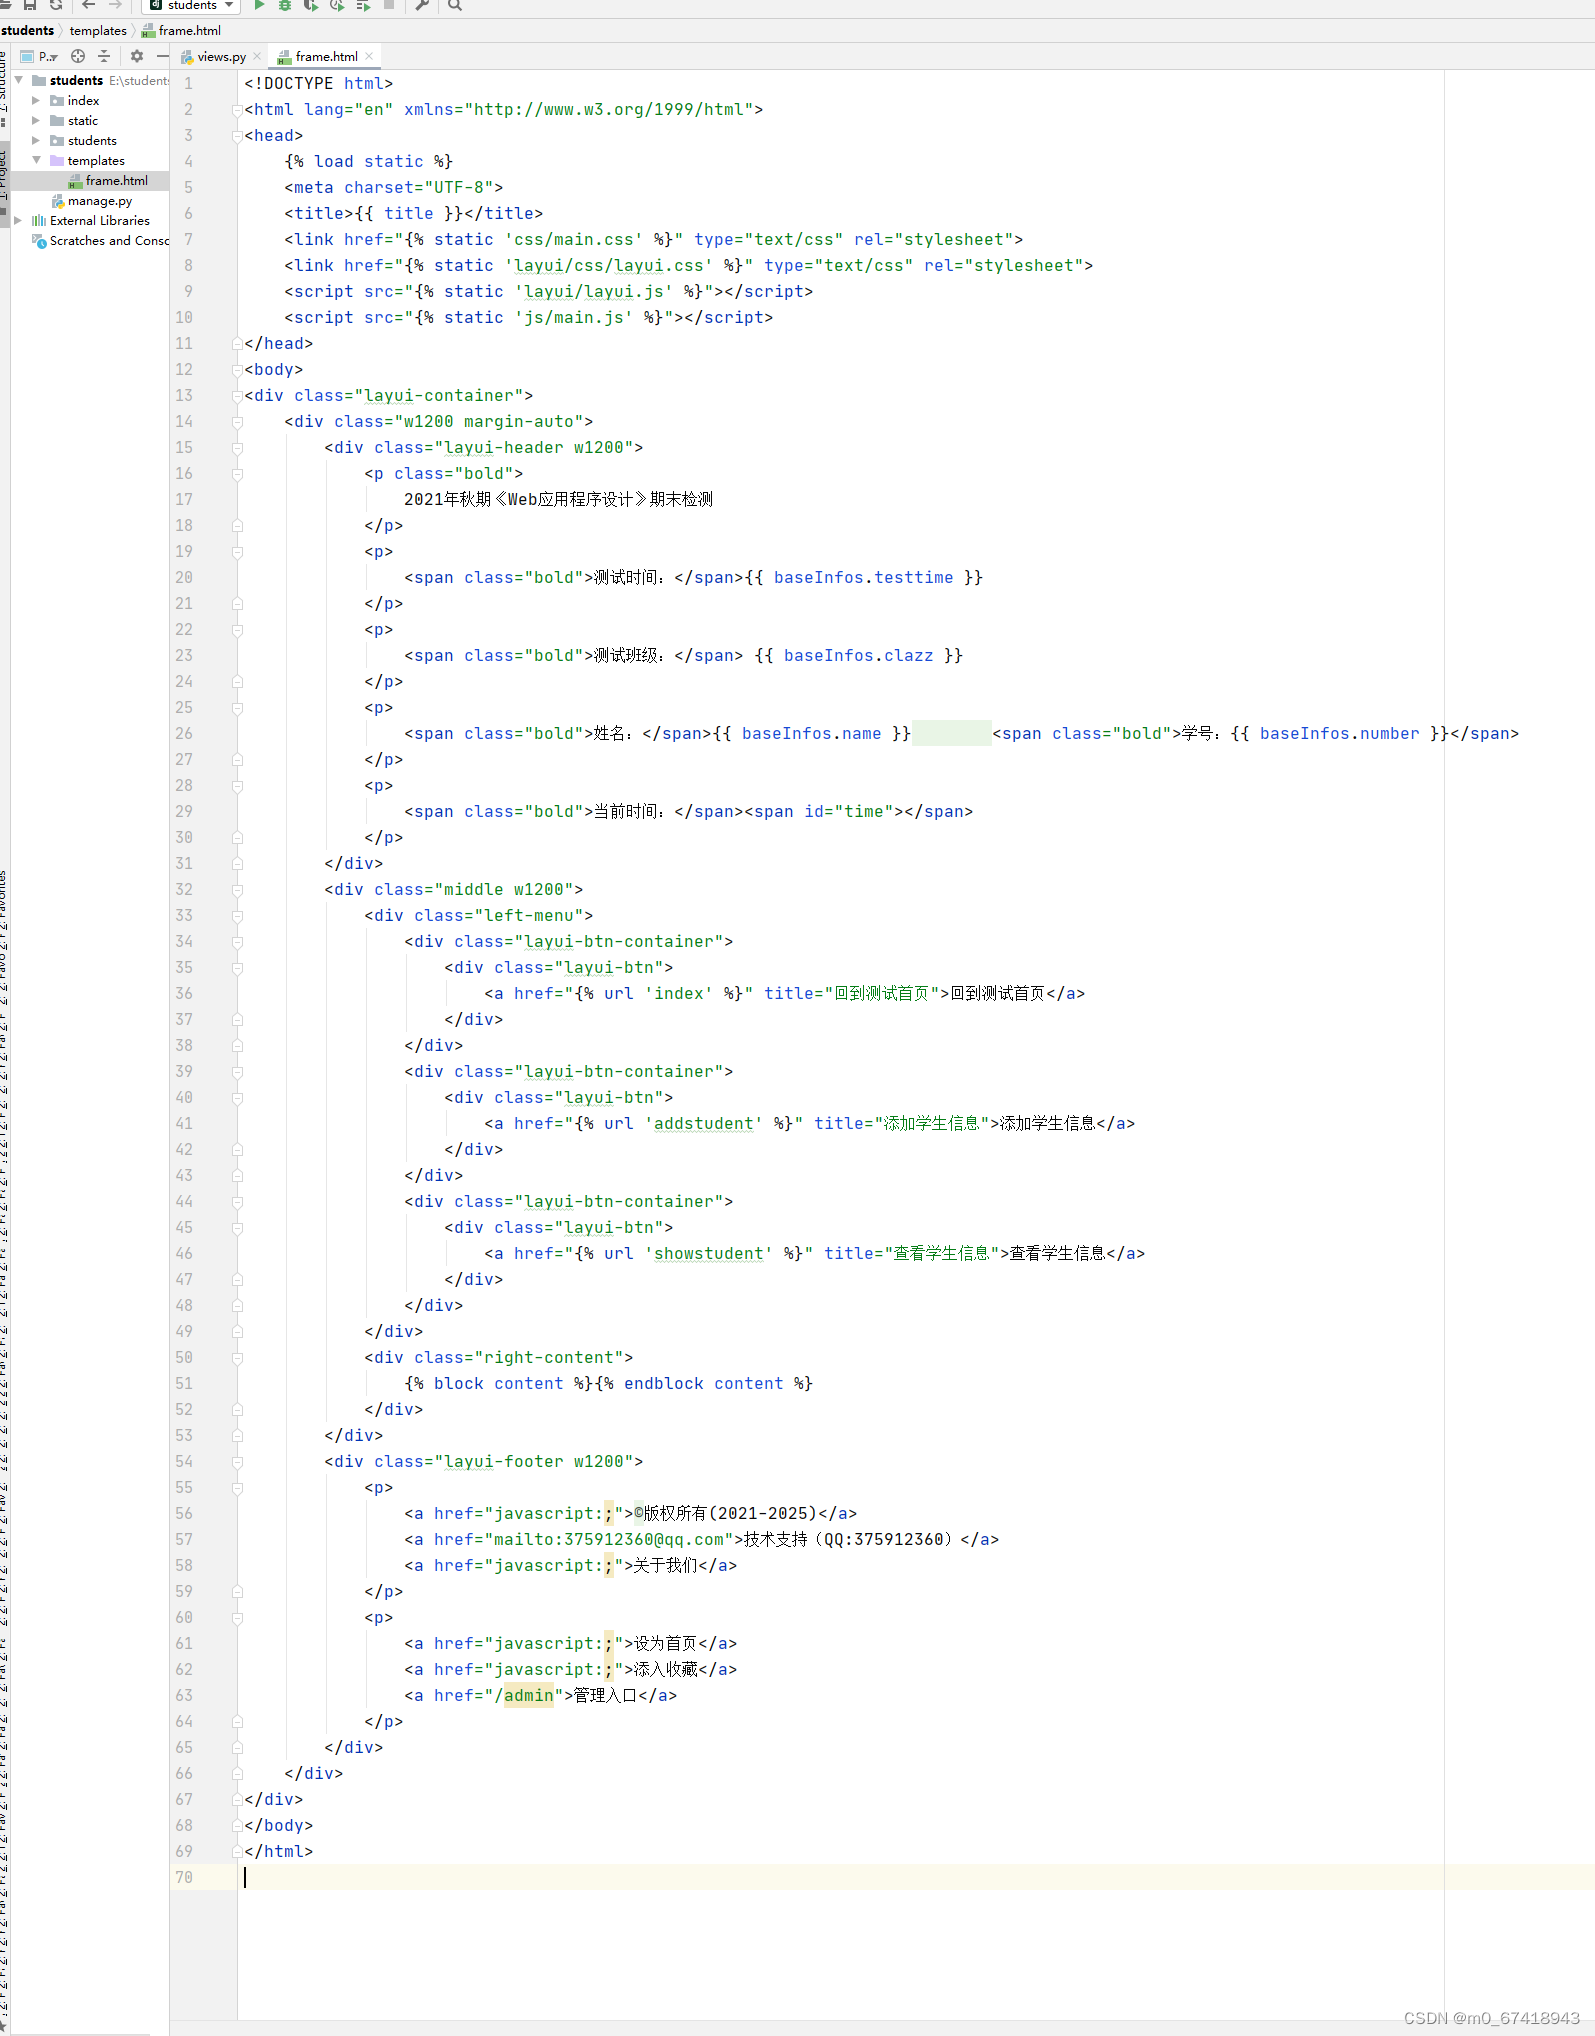
Task: Fold the head tag at line 3
Action: [237, 136]
